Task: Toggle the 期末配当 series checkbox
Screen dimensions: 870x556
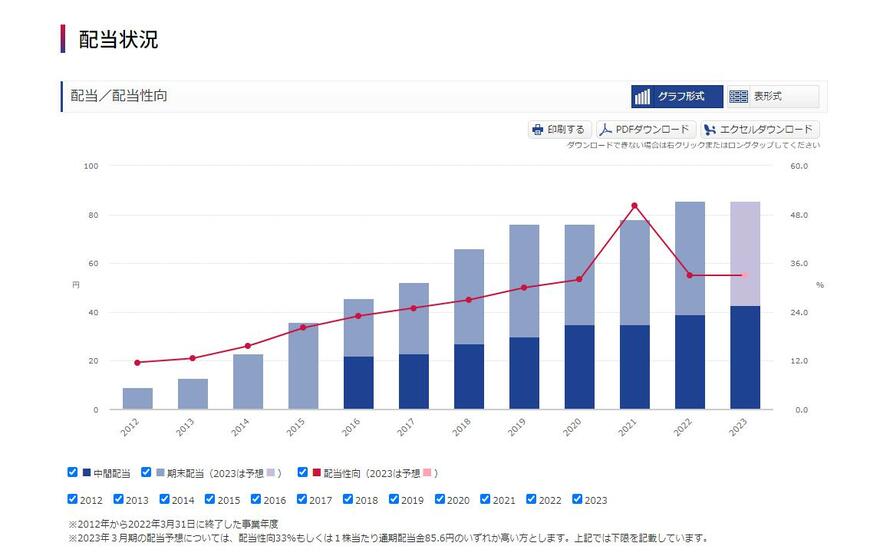Action: tap(146, 472)
